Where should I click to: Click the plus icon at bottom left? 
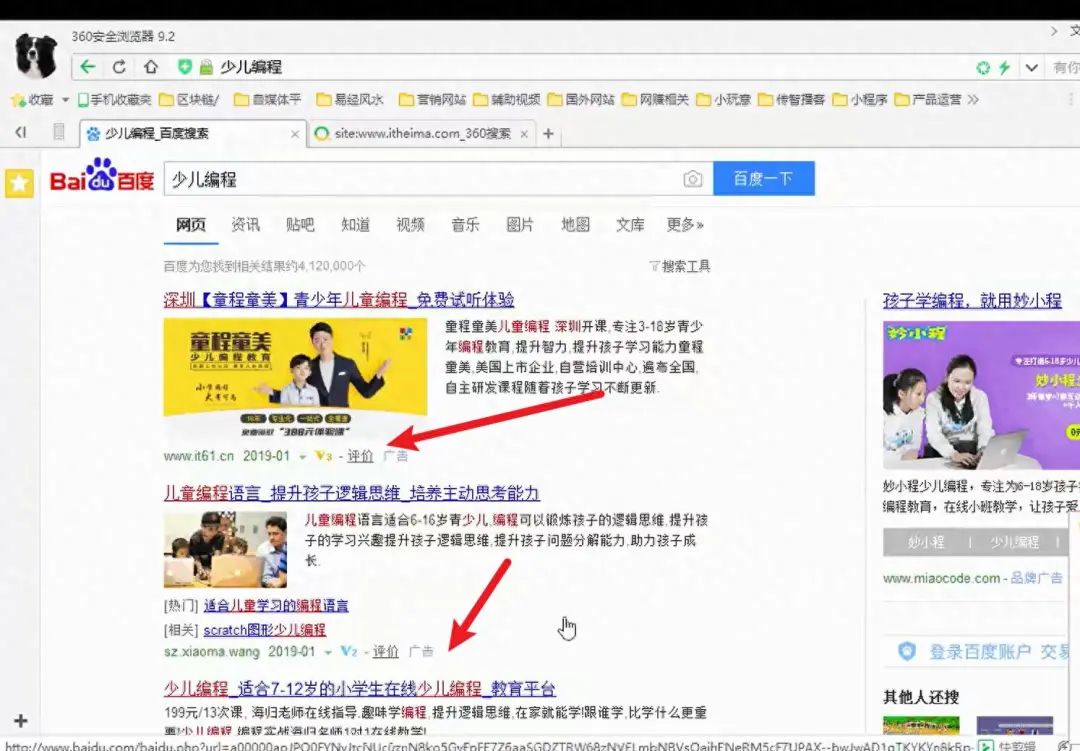point(21,721)
